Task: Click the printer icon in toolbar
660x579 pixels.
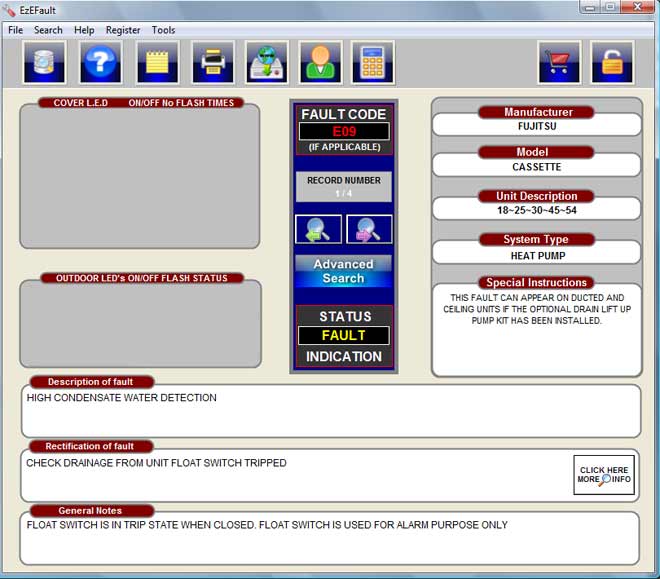Action: point(213,62)
